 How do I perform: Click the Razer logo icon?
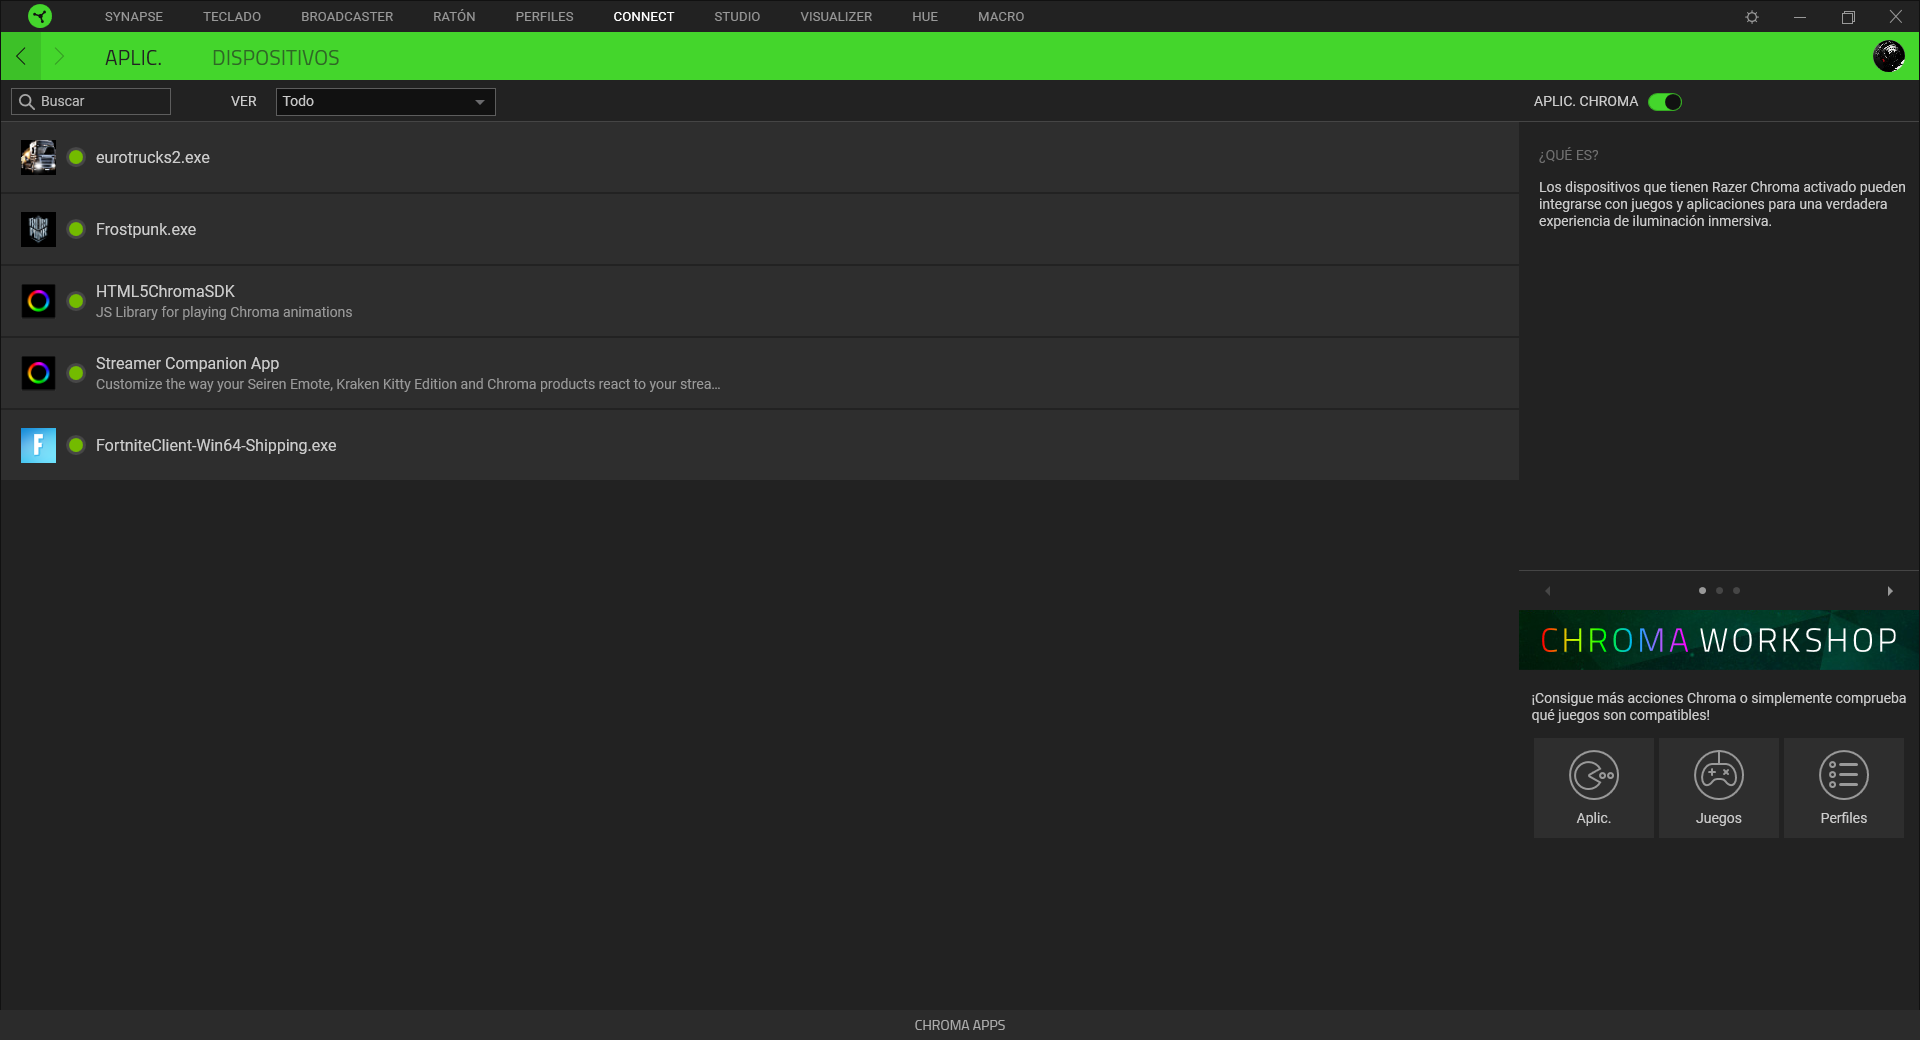(40, 16)
